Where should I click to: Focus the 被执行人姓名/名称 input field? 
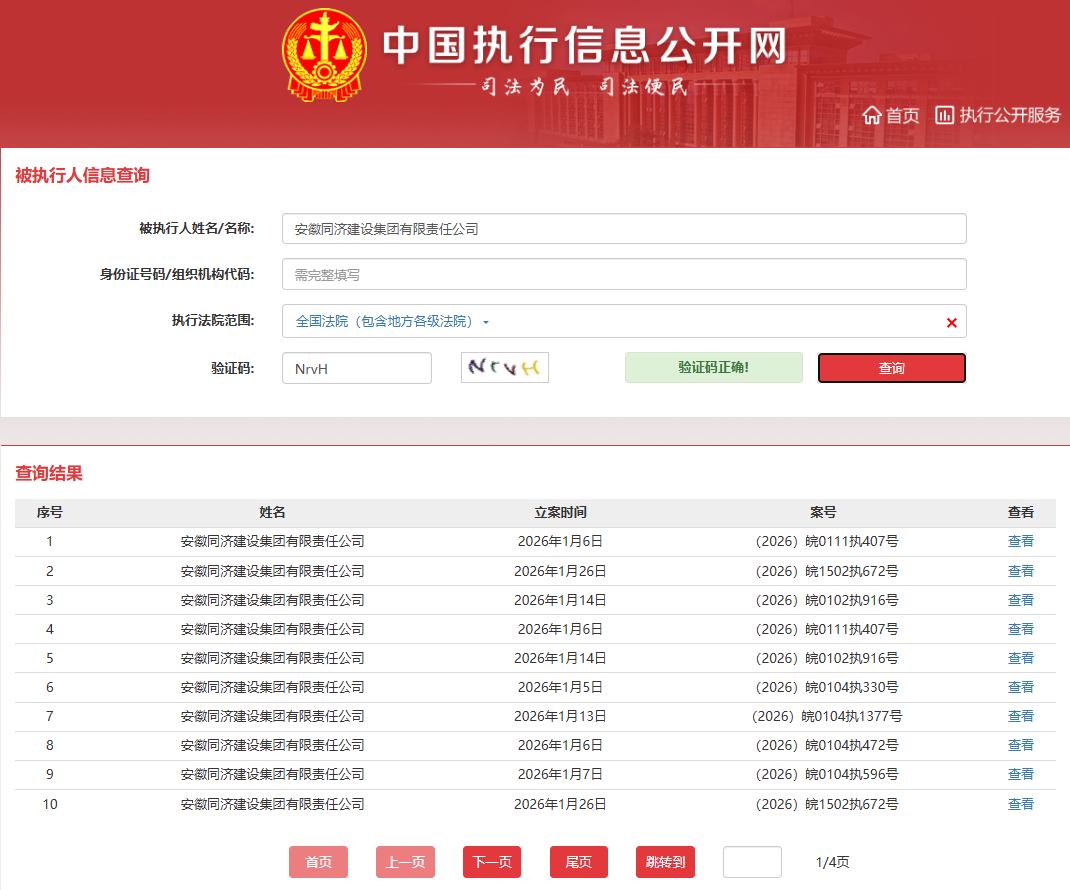coord(624,229)
